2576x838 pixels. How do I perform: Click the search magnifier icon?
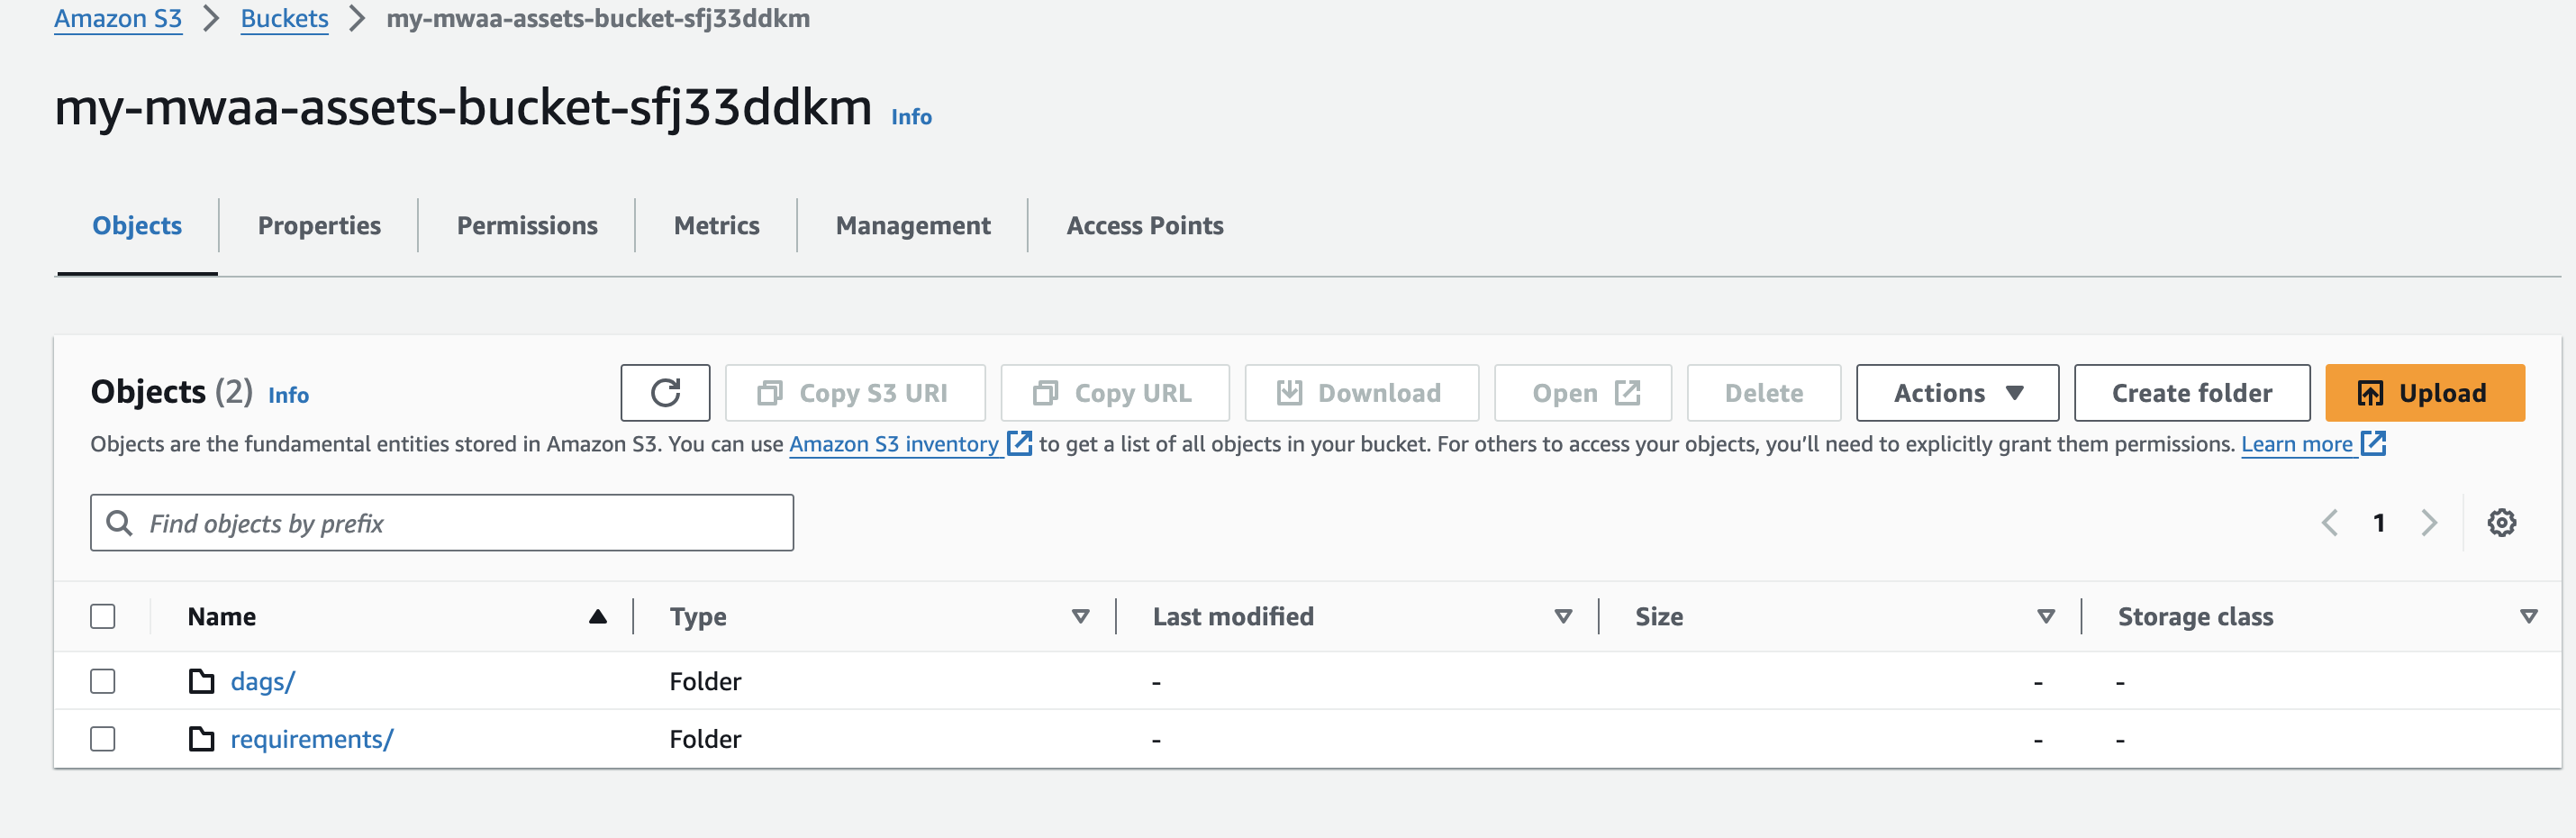point(119,522)
